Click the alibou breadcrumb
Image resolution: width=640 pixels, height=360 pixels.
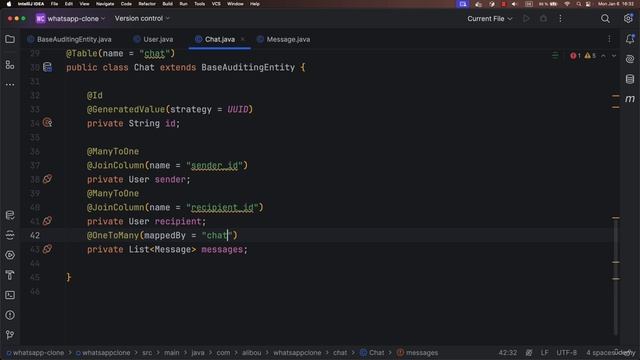pyautogui.click(x=251, y=352)
